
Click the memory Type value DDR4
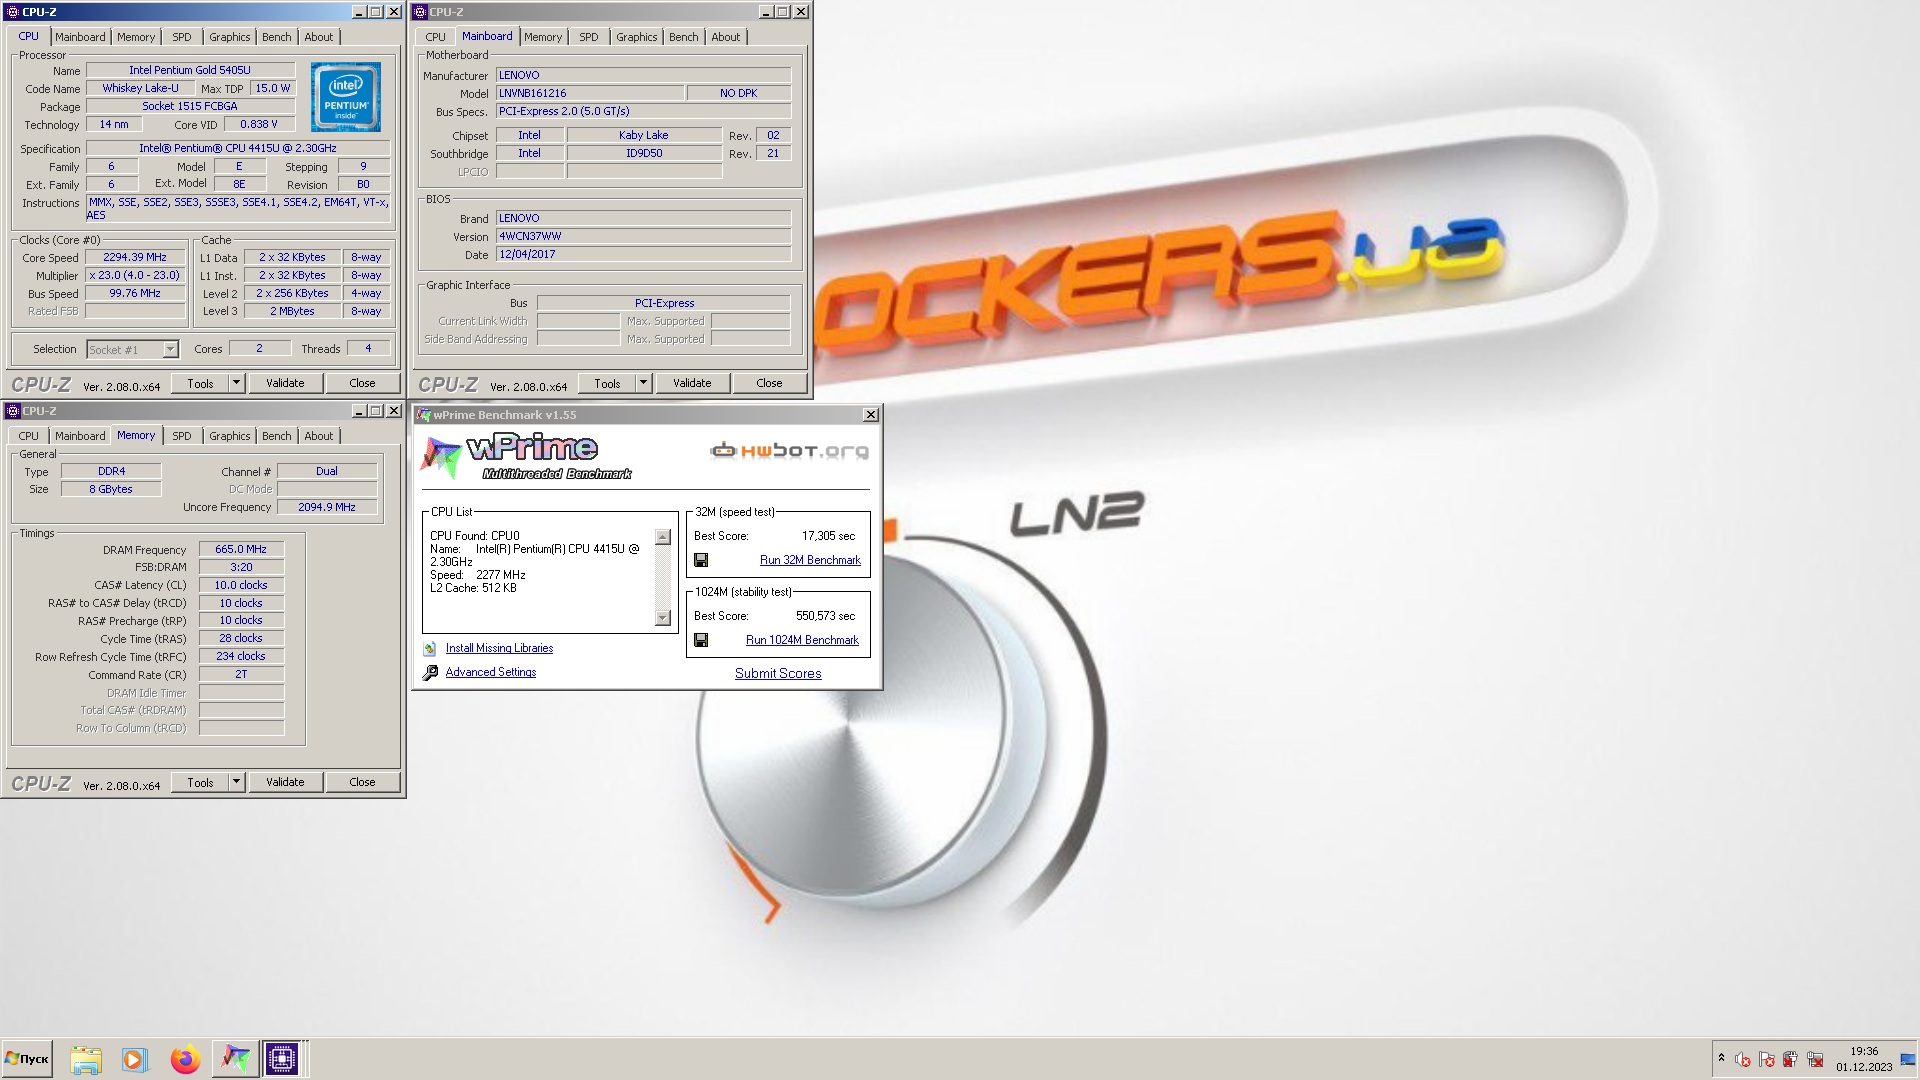(111, 471)
